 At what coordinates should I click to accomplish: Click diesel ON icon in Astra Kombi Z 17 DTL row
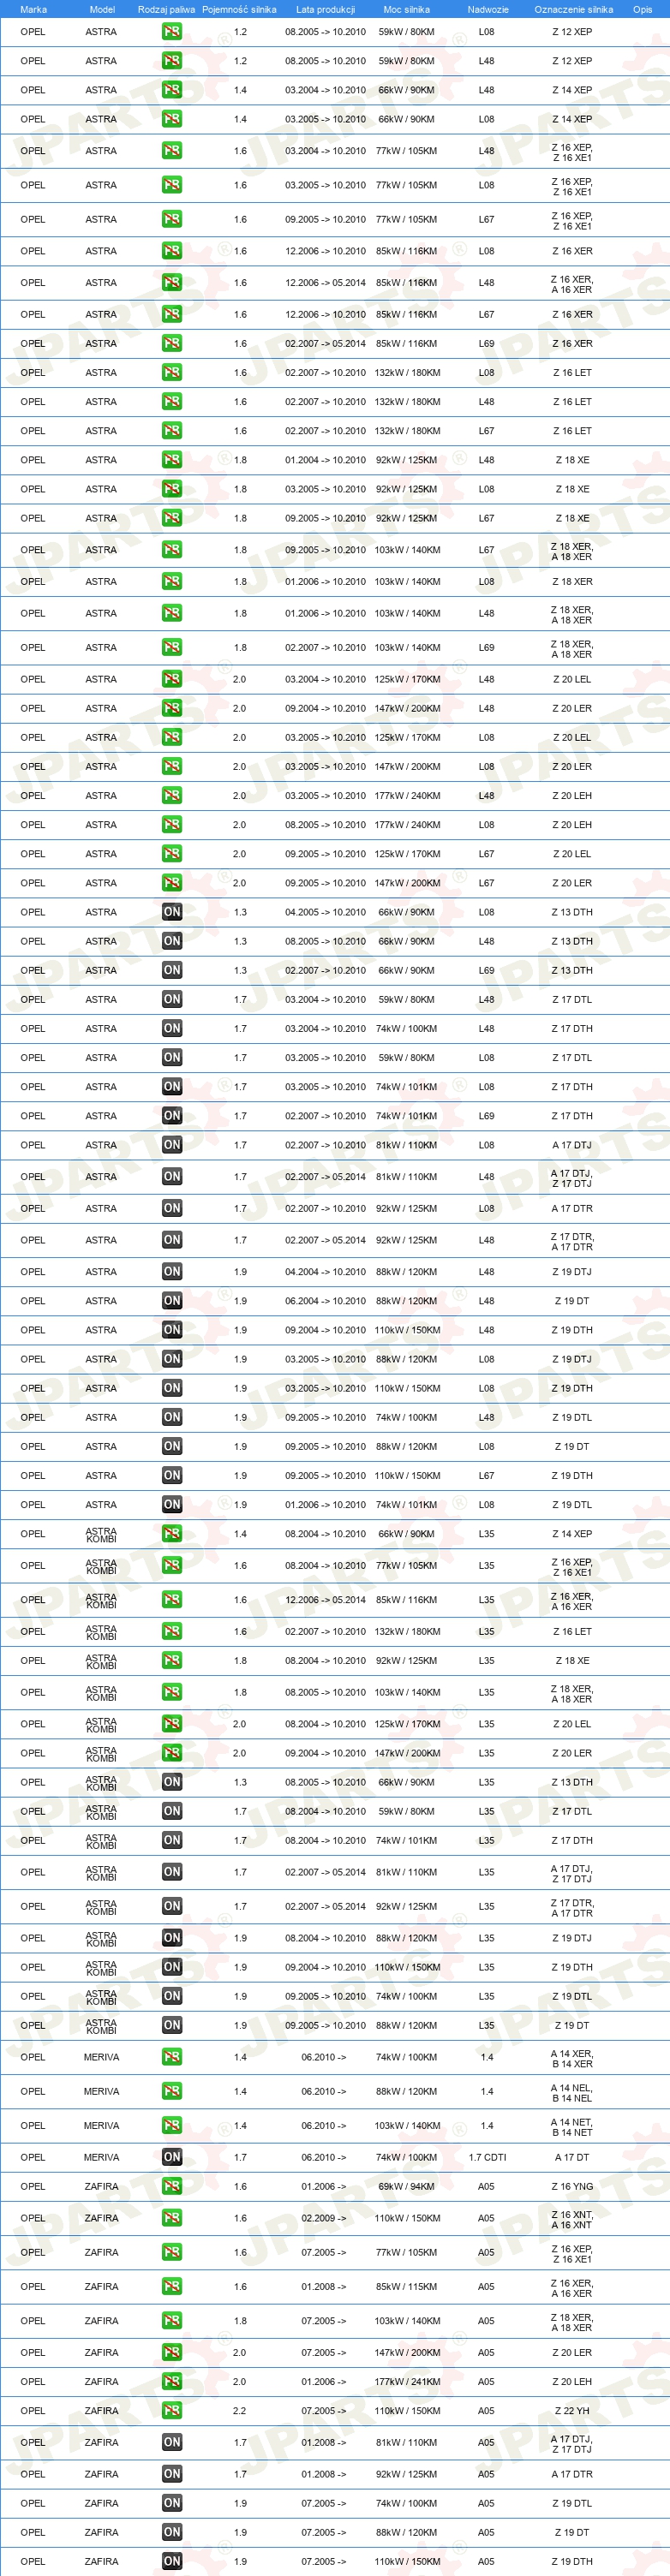(172, 1811)
